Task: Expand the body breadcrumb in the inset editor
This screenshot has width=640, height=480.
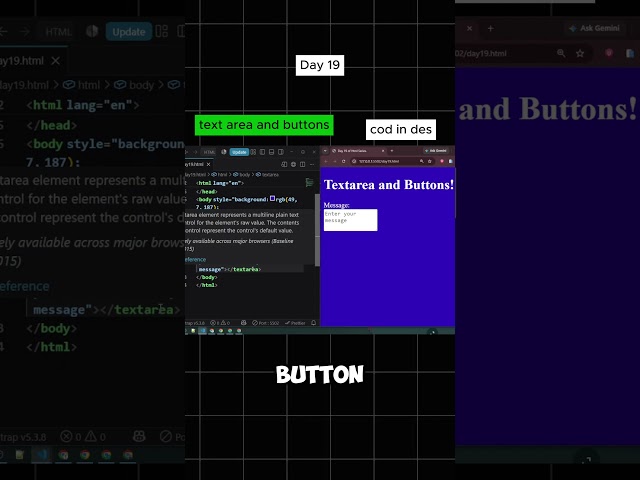Action: [x=241, y=175]
